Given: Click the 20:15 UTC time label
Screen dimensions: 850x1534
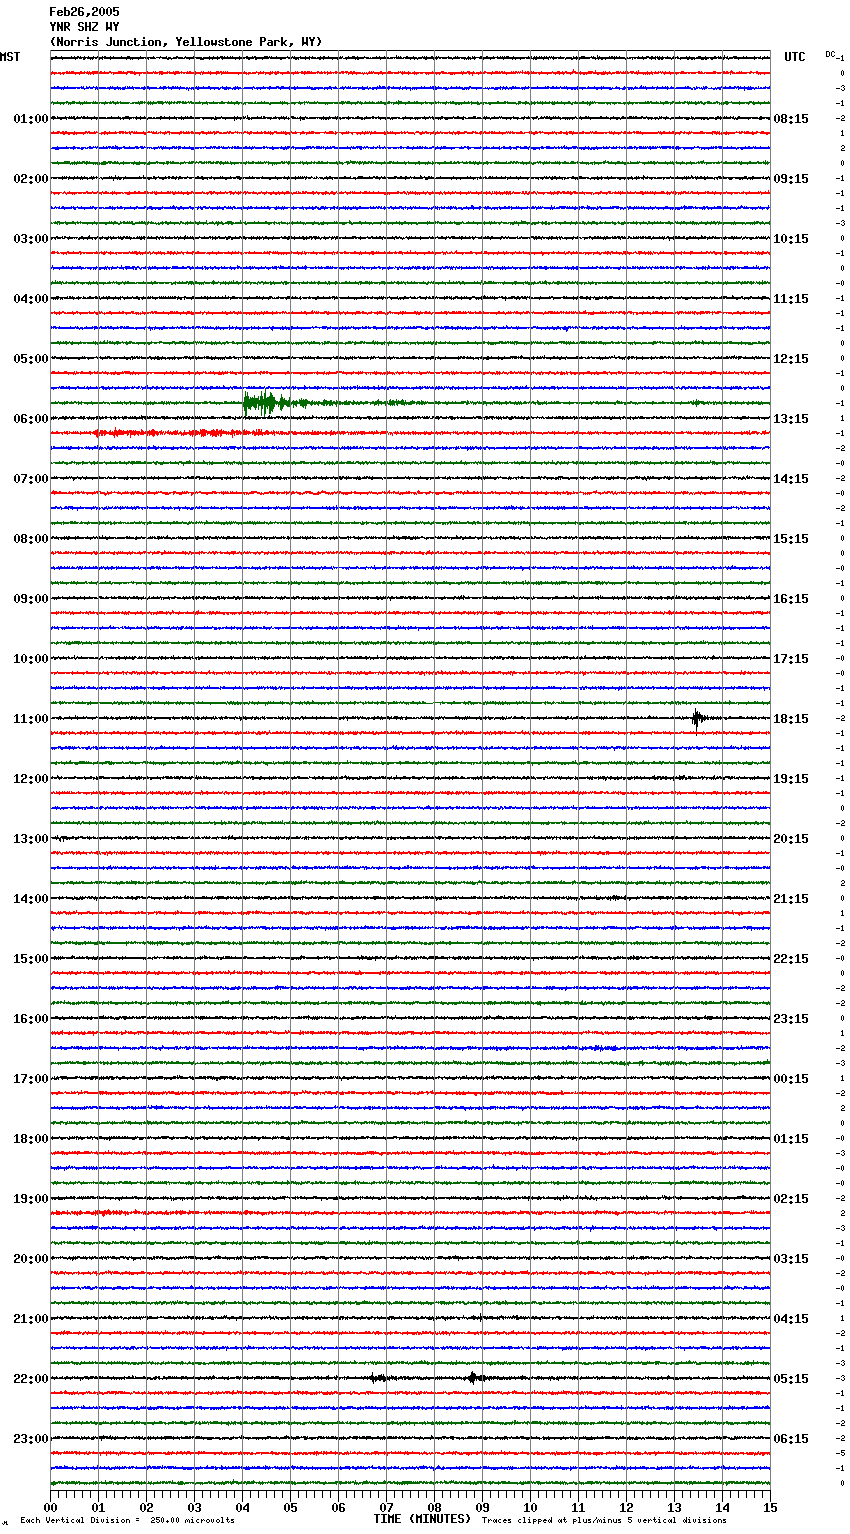Looking at the screenshot, I should coord(791,839).
